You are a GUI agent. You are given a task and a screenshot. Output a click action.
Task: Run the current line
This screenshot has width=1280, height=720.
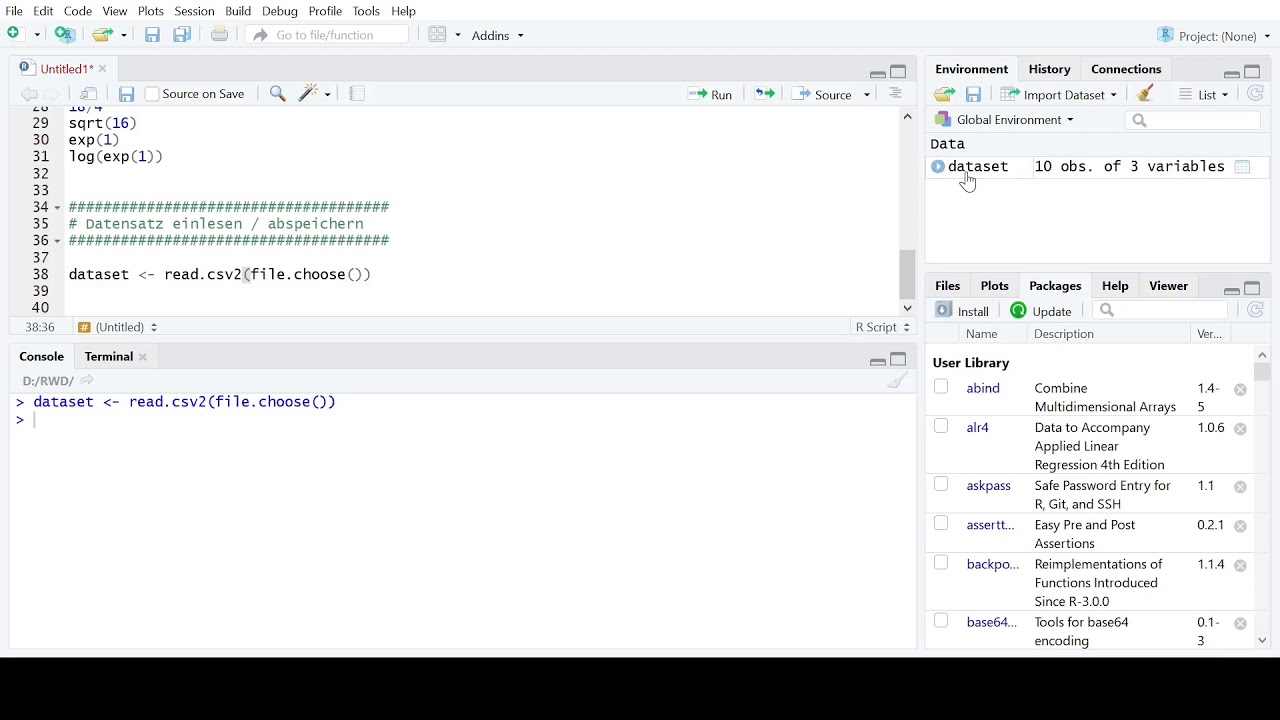coord(710,94)
